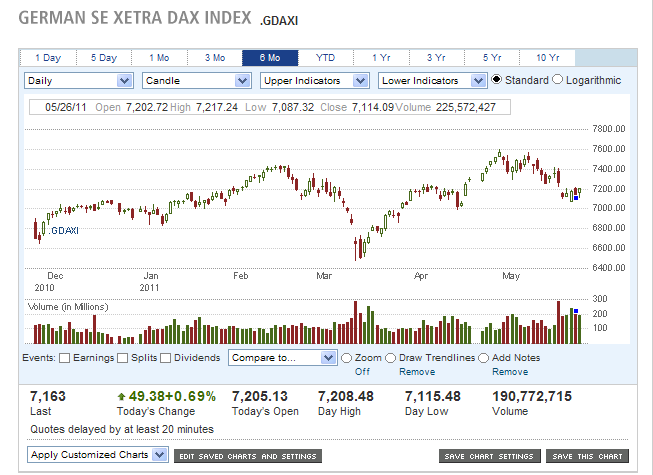Click the Volume value 190,772,715
Screen dimensions: 653x475
coord(532,396)
